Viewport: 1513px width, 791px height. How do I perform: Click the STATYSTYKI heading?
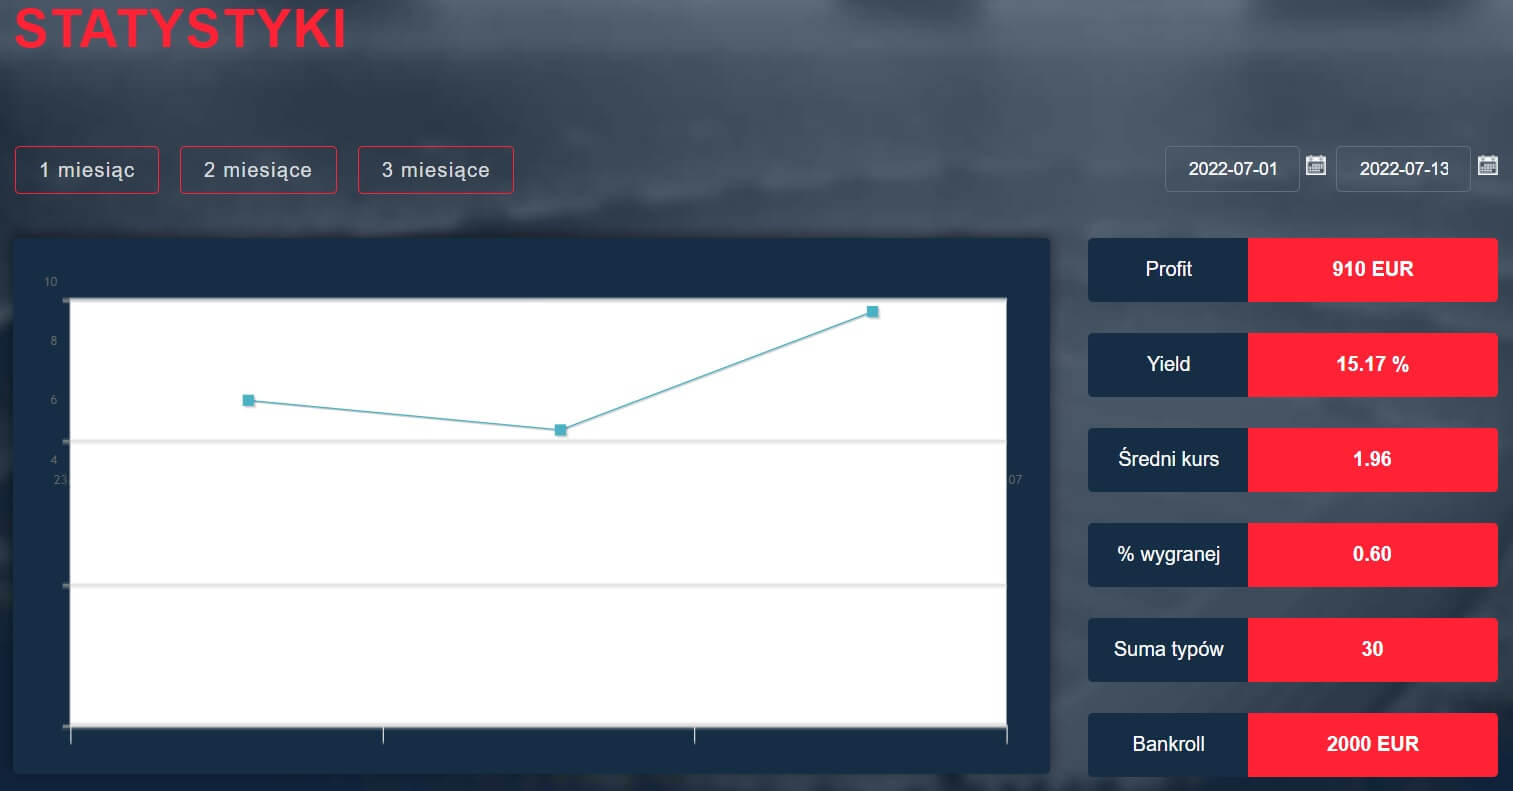click(x=181, y=28)
